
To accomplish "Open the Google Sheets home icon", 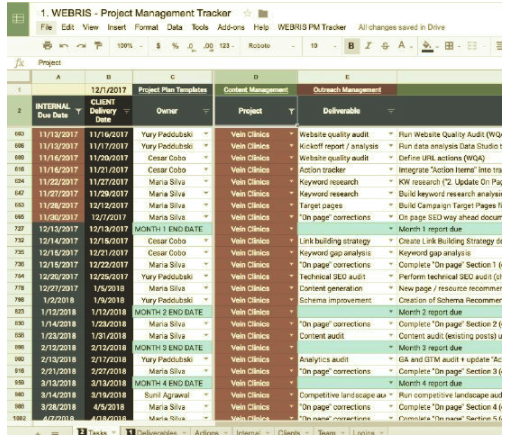I will tap(18, 19).
